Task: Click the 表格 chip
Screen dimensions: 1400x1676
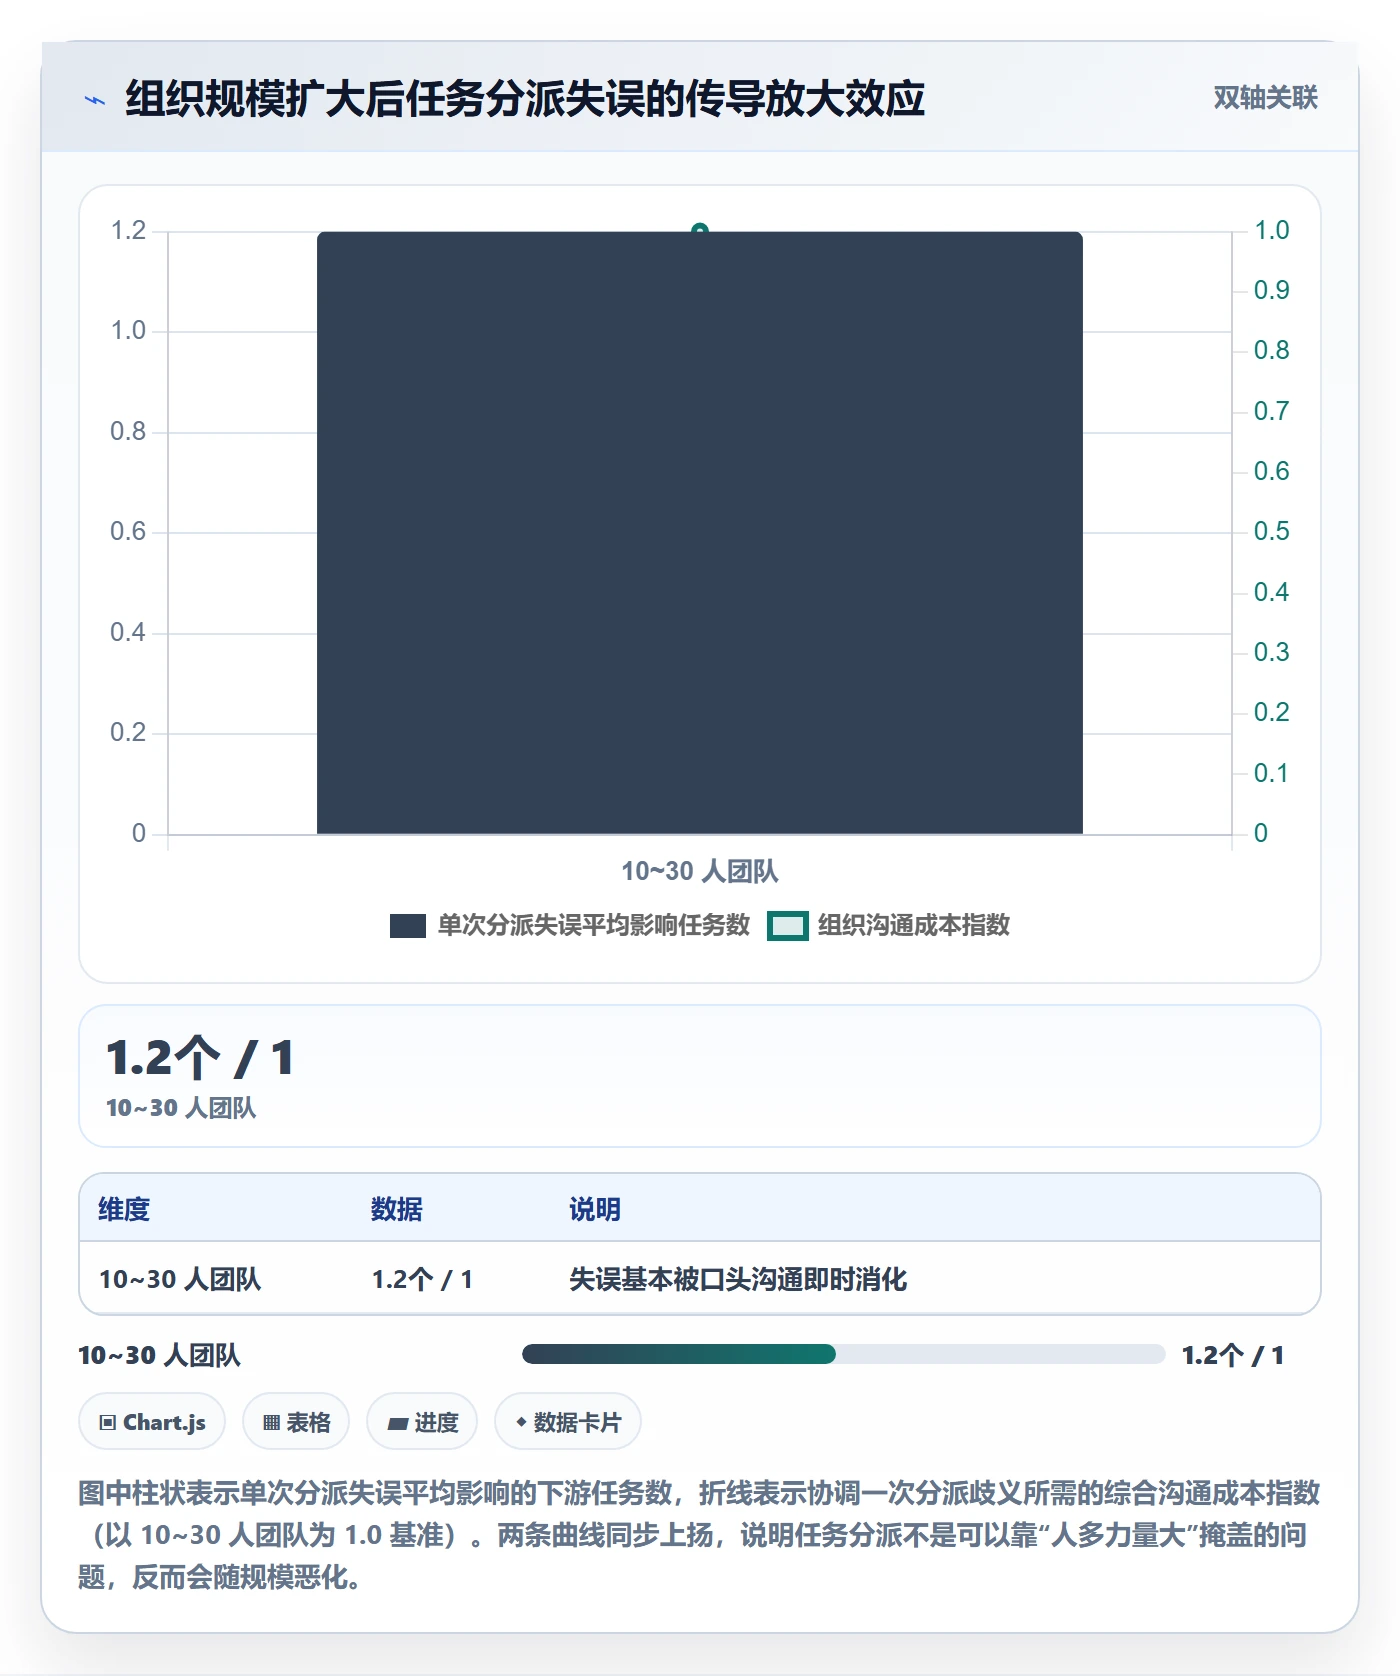Action: pos(296,1421)
